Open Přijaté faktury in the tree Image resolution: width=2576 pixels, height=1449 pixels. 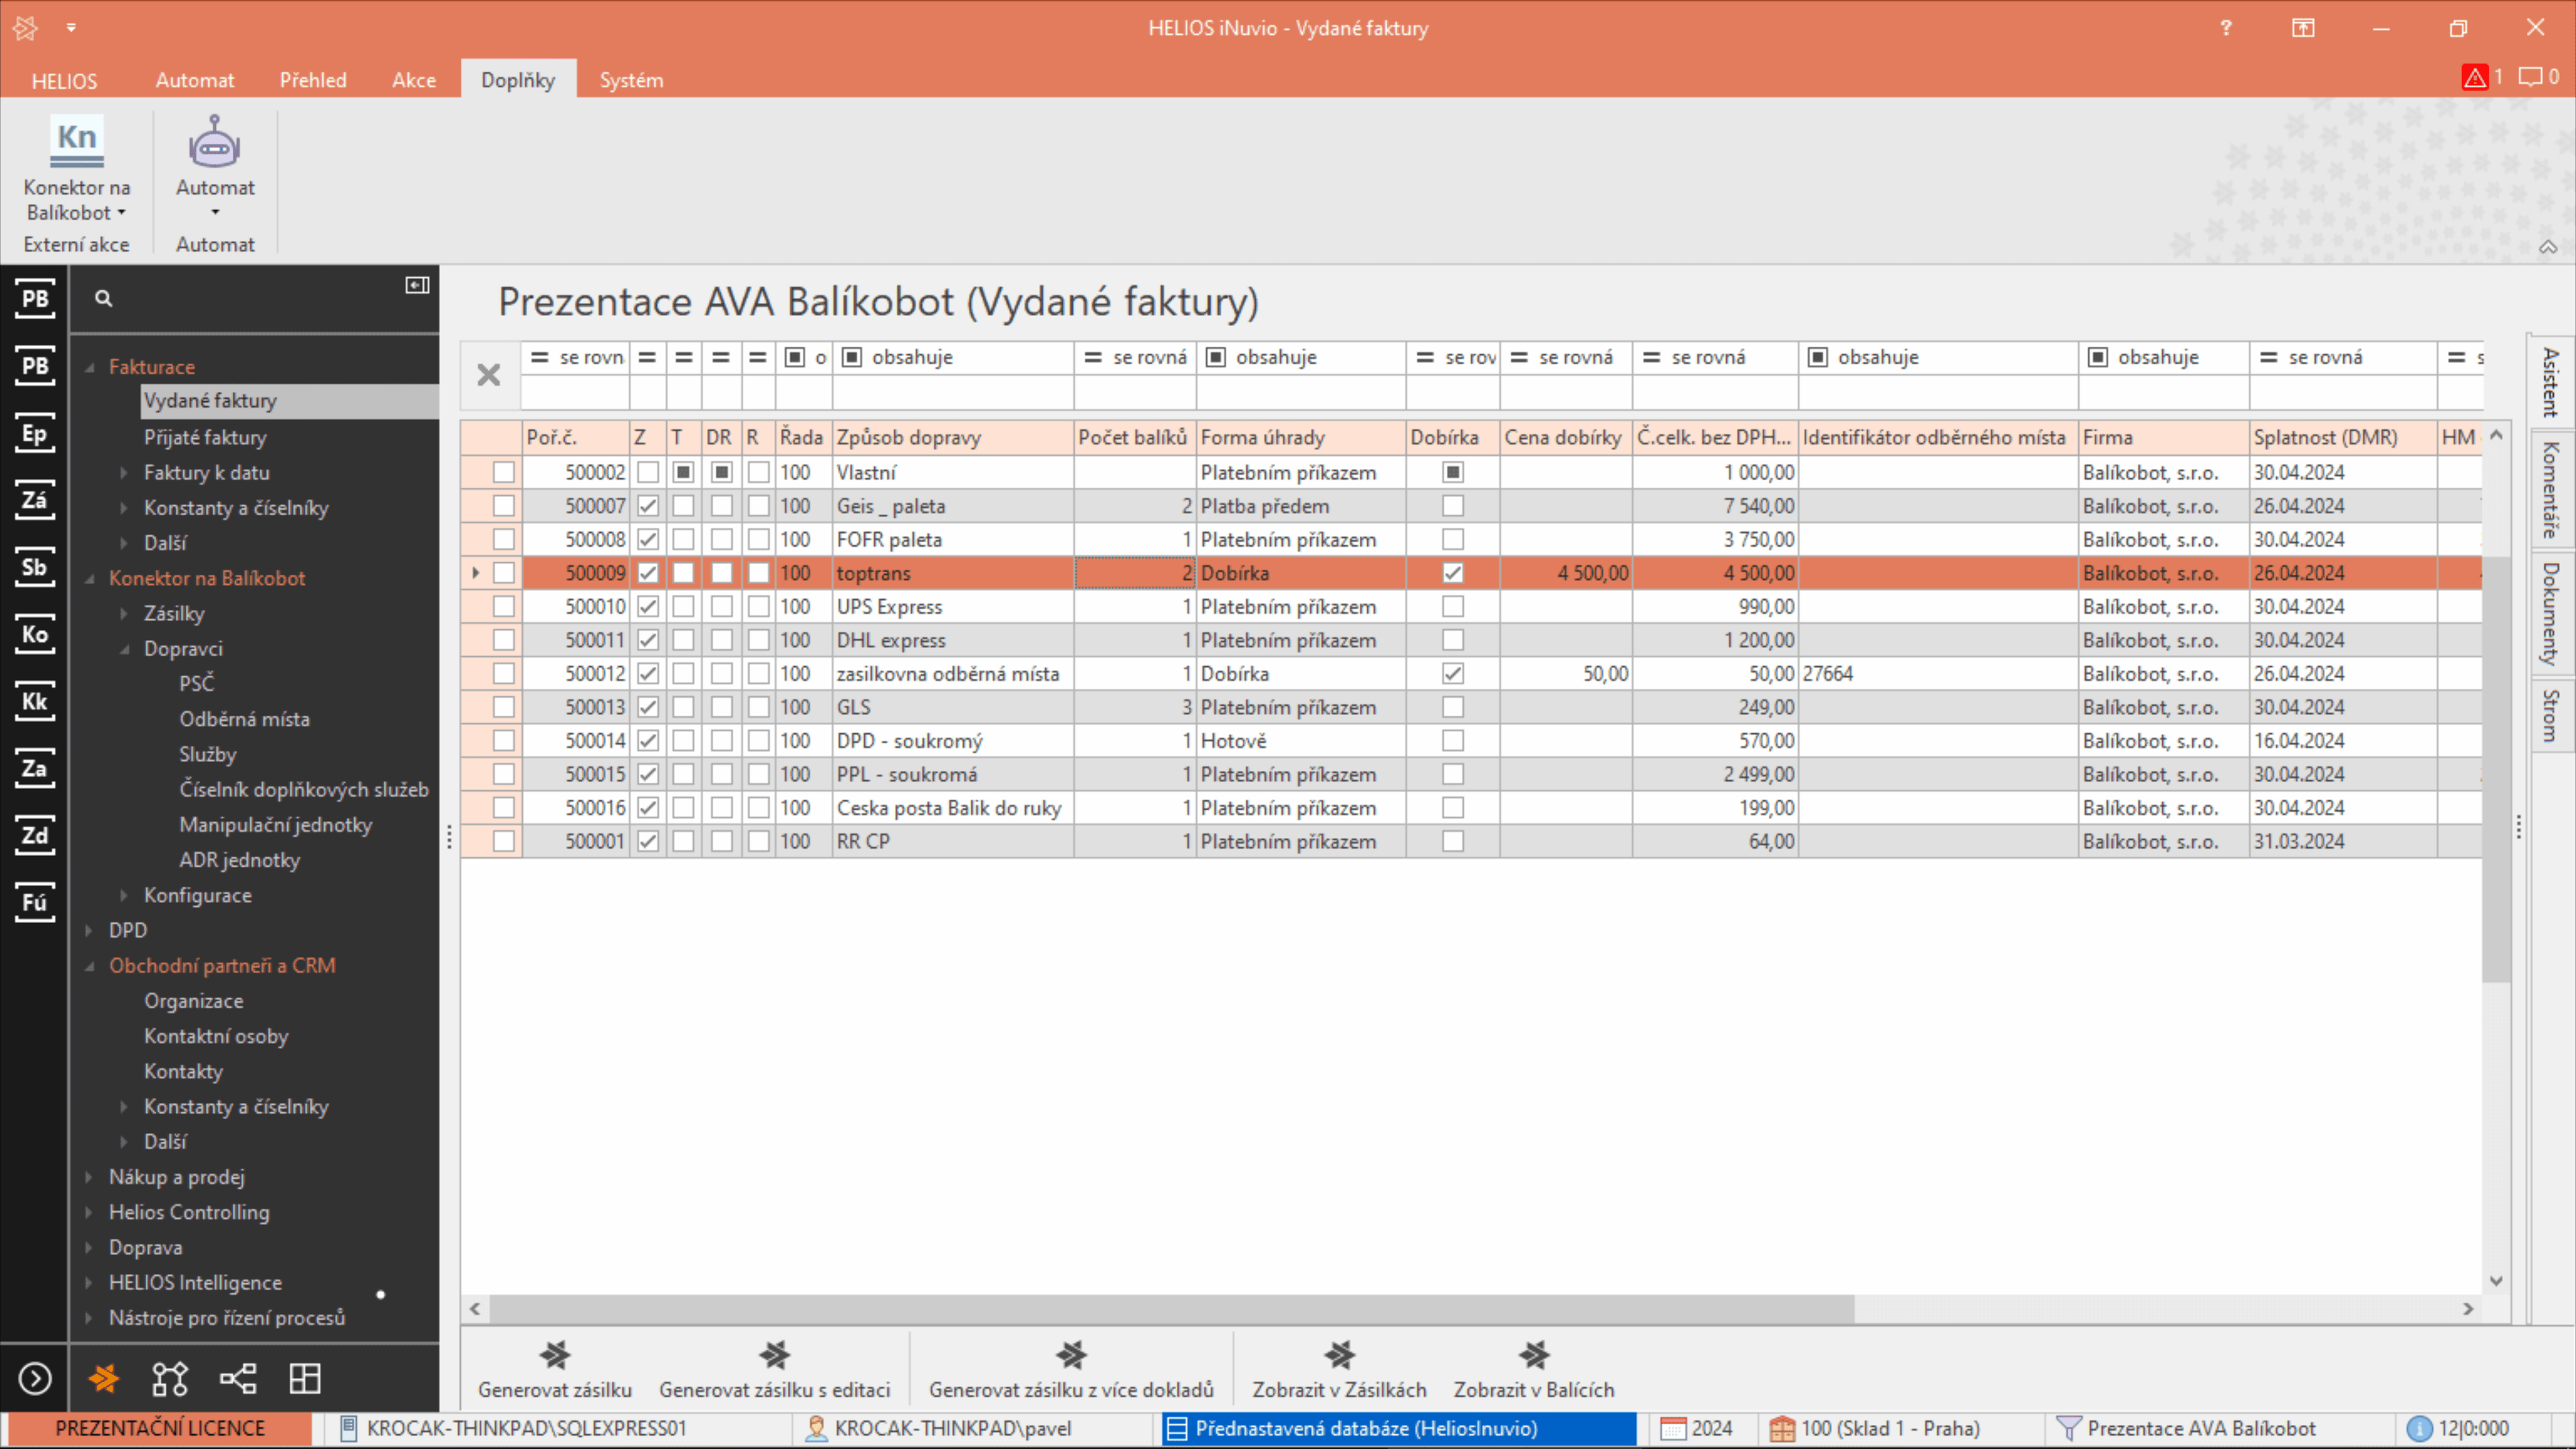click(x=205, y=437)
